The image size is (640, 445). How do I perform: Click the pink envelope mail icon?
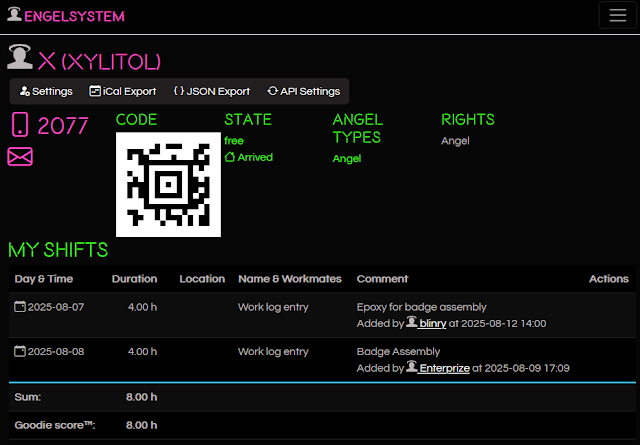point(20,156)
